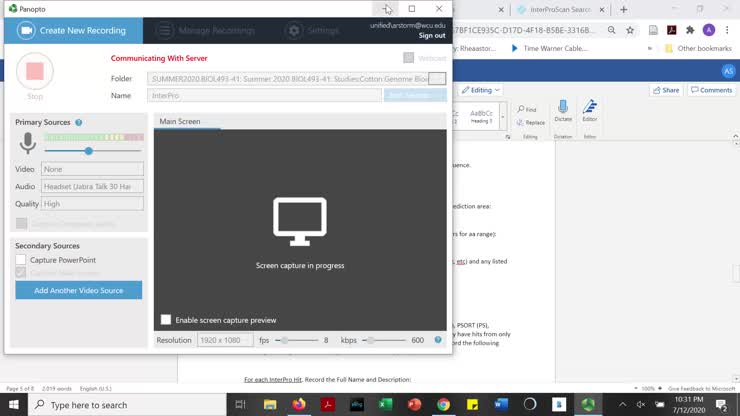
Task: Switch to Manage Recordings tab
Action: 208,31
